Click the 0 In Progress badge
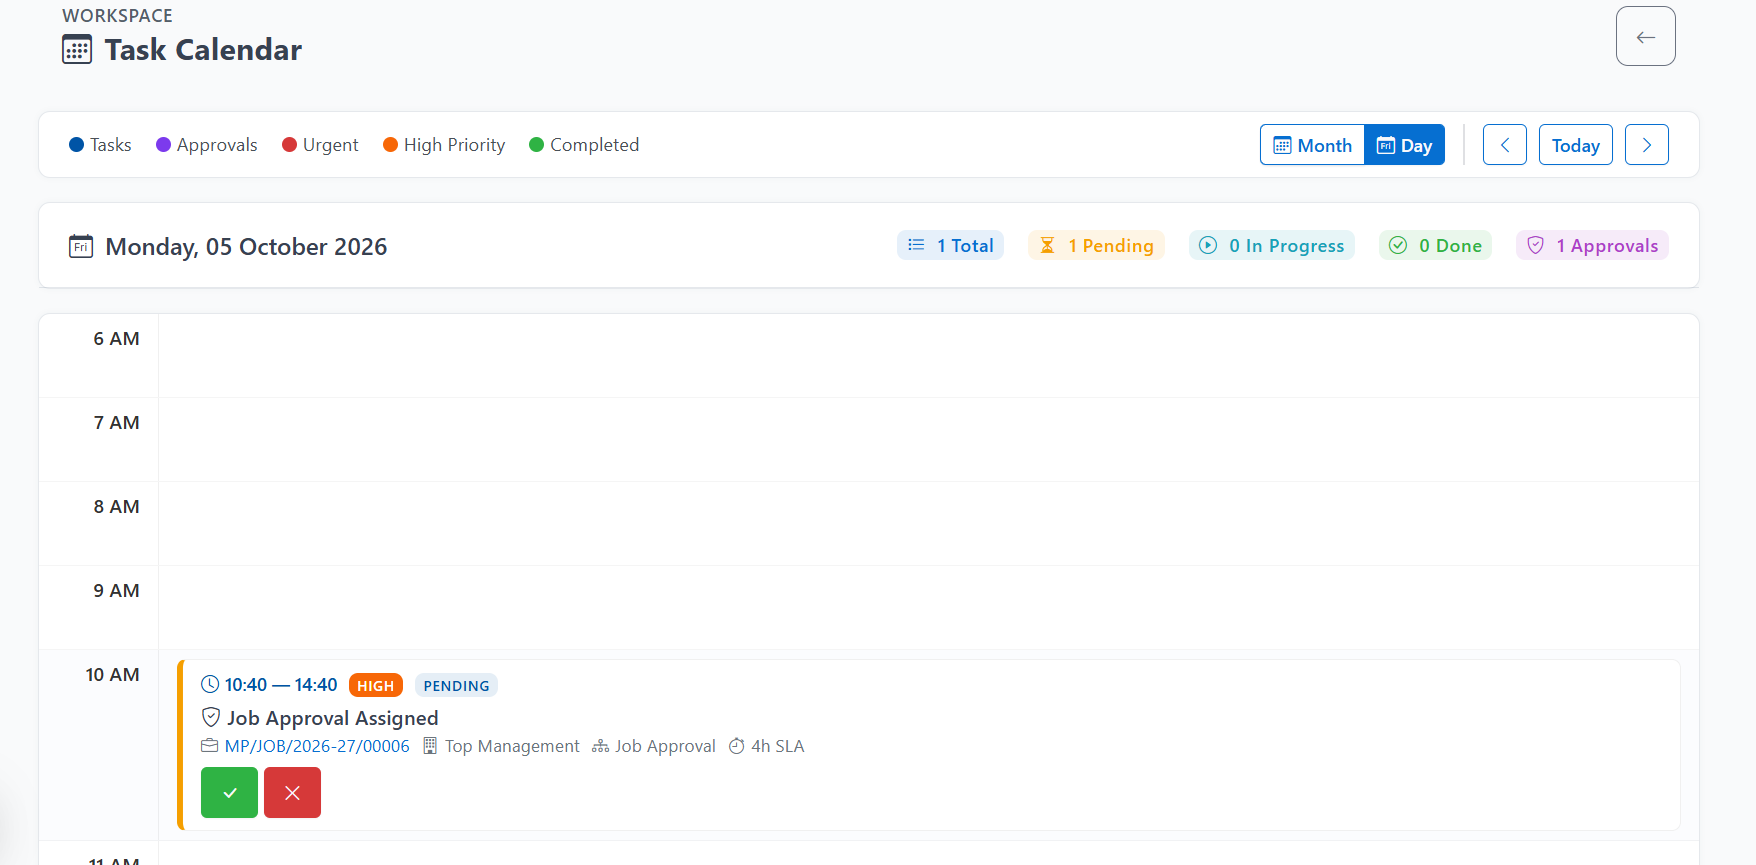This screenshot has height=865, width=1756. click(1271, 245)
